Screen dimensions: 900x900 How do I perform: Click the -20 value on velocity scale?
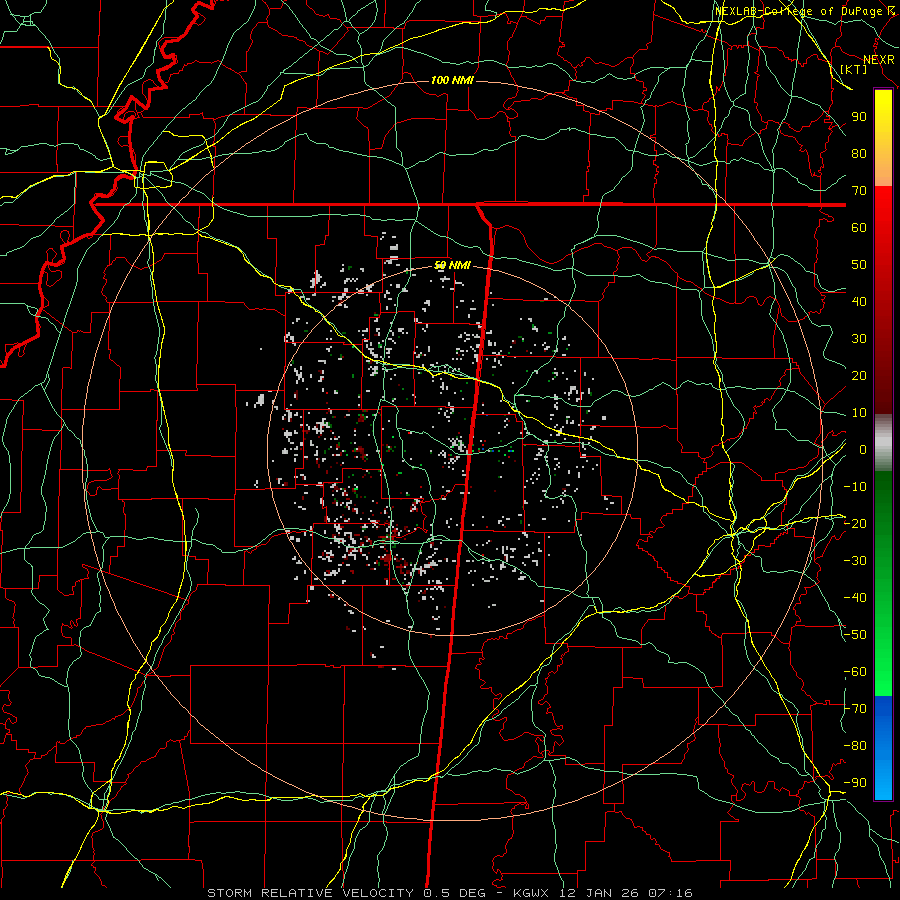(855, 523)
